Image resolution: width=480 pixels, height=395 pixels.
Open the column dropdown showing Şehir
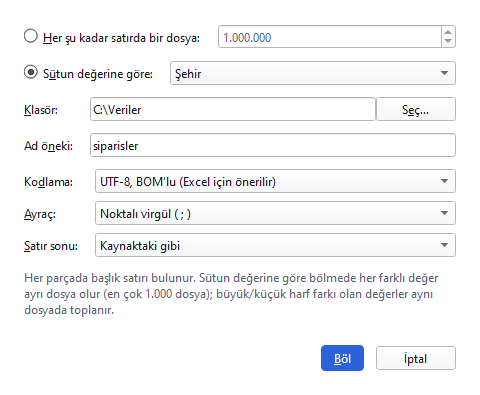[313, 73]
